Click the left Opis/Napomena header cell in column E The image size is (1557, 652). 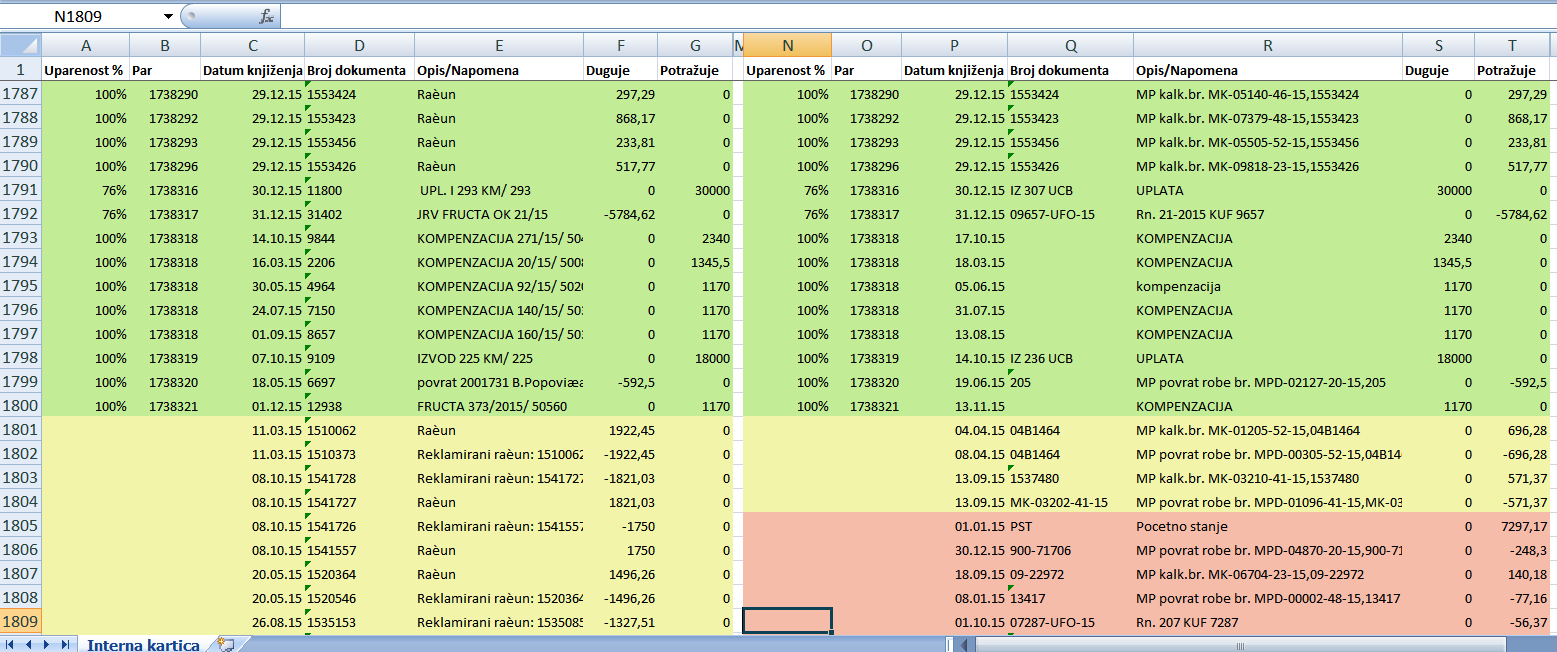[498, 71]
